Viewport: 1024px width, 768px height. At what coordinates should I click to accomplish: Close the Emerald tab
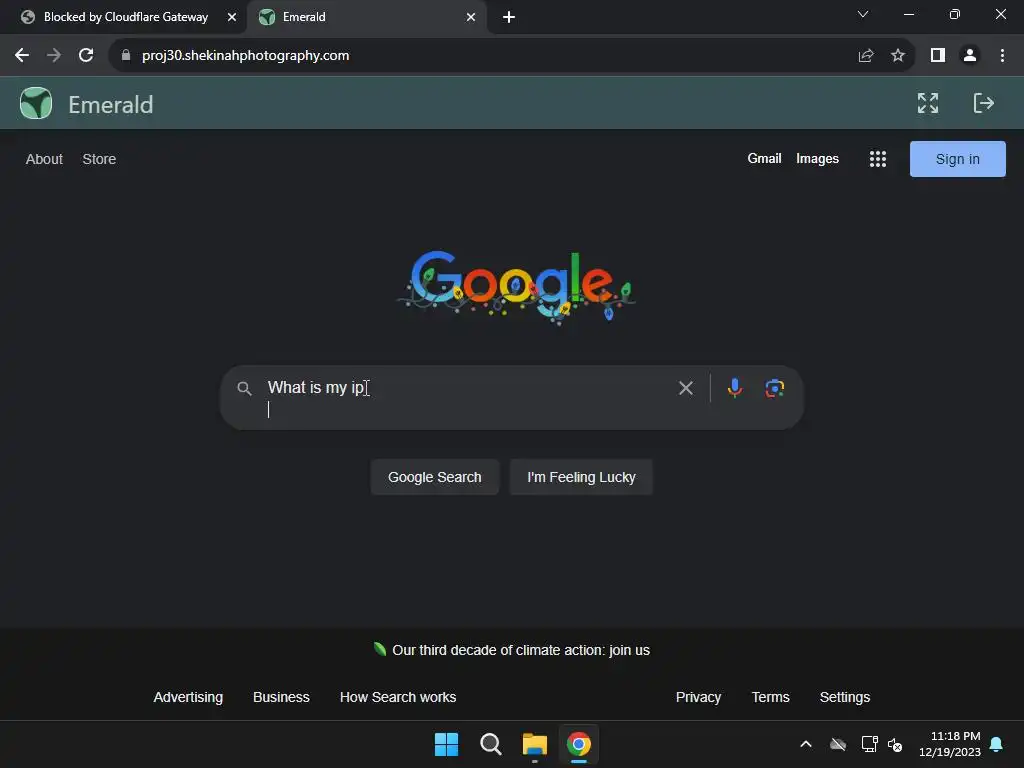point(471,17)
